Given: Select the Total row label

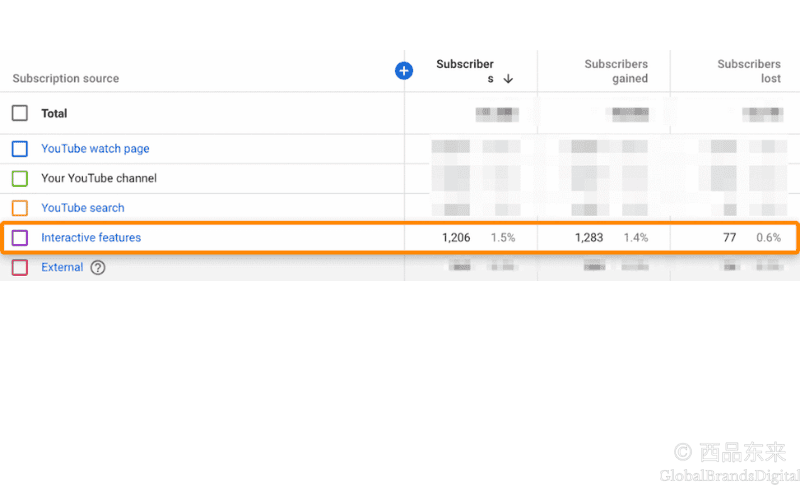Looking at the screenshot, I should (54, 113).
